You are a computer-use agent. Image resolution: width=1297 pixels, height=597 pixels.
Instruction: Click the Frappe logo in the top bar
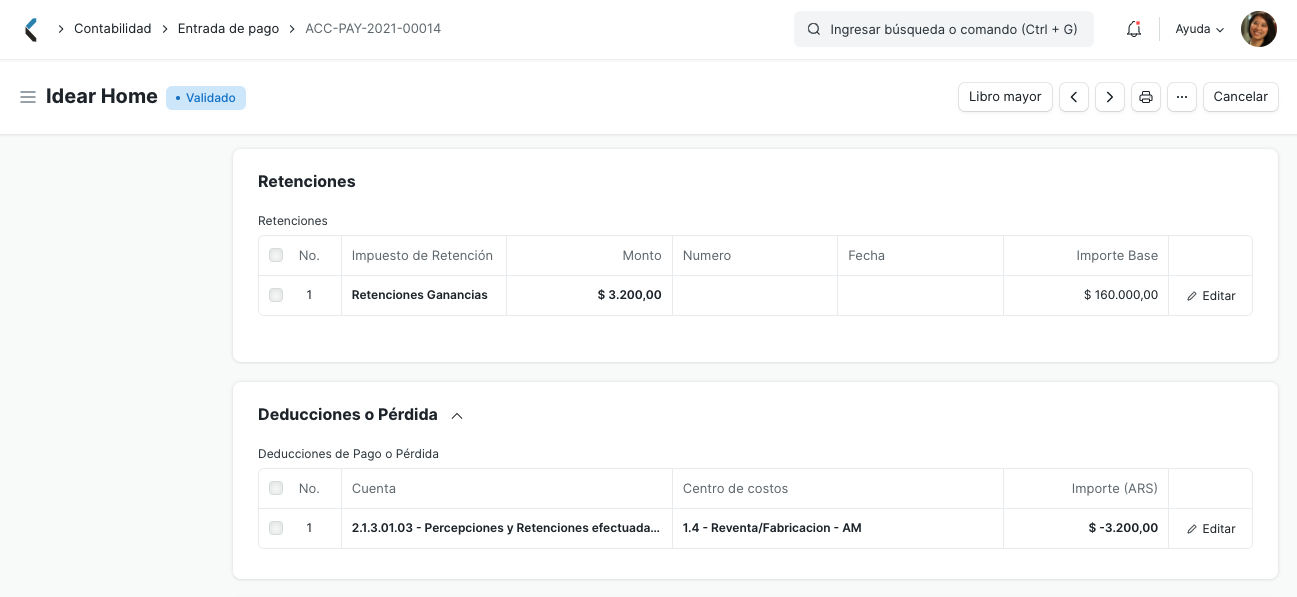click(x=28, y=29)
